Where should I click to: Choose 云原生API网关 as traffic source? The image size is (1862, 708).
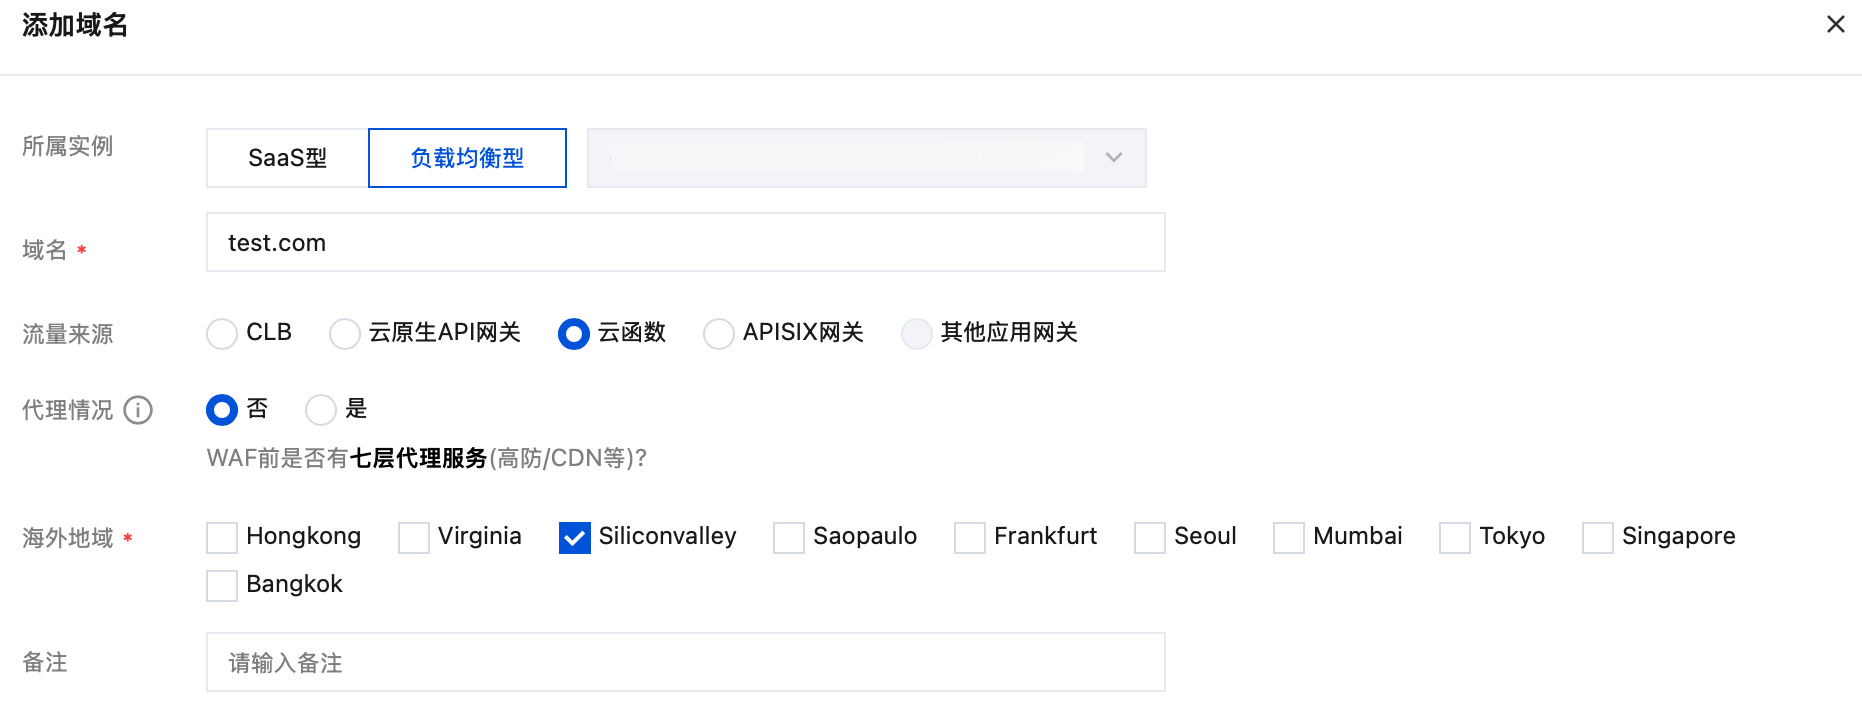[x=345, y=334]
